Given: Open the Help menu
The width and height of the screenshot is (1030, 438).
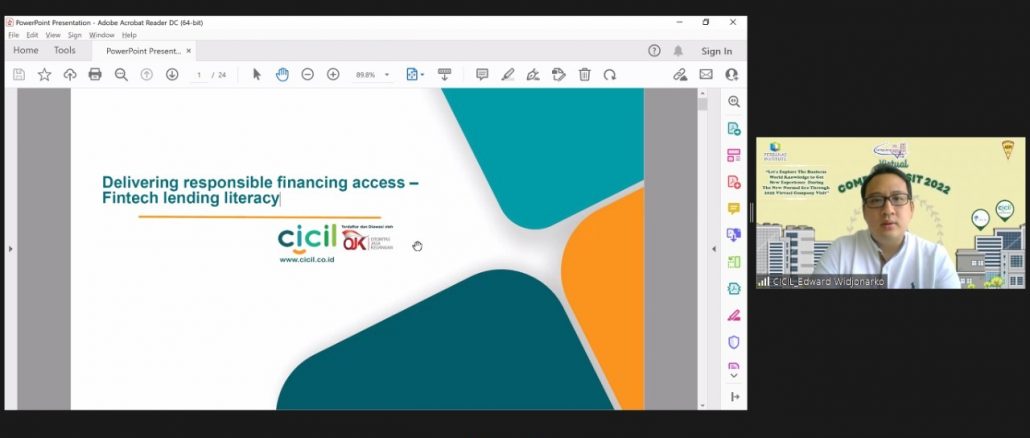Looking at the screenshot, I should click(129, 35).
